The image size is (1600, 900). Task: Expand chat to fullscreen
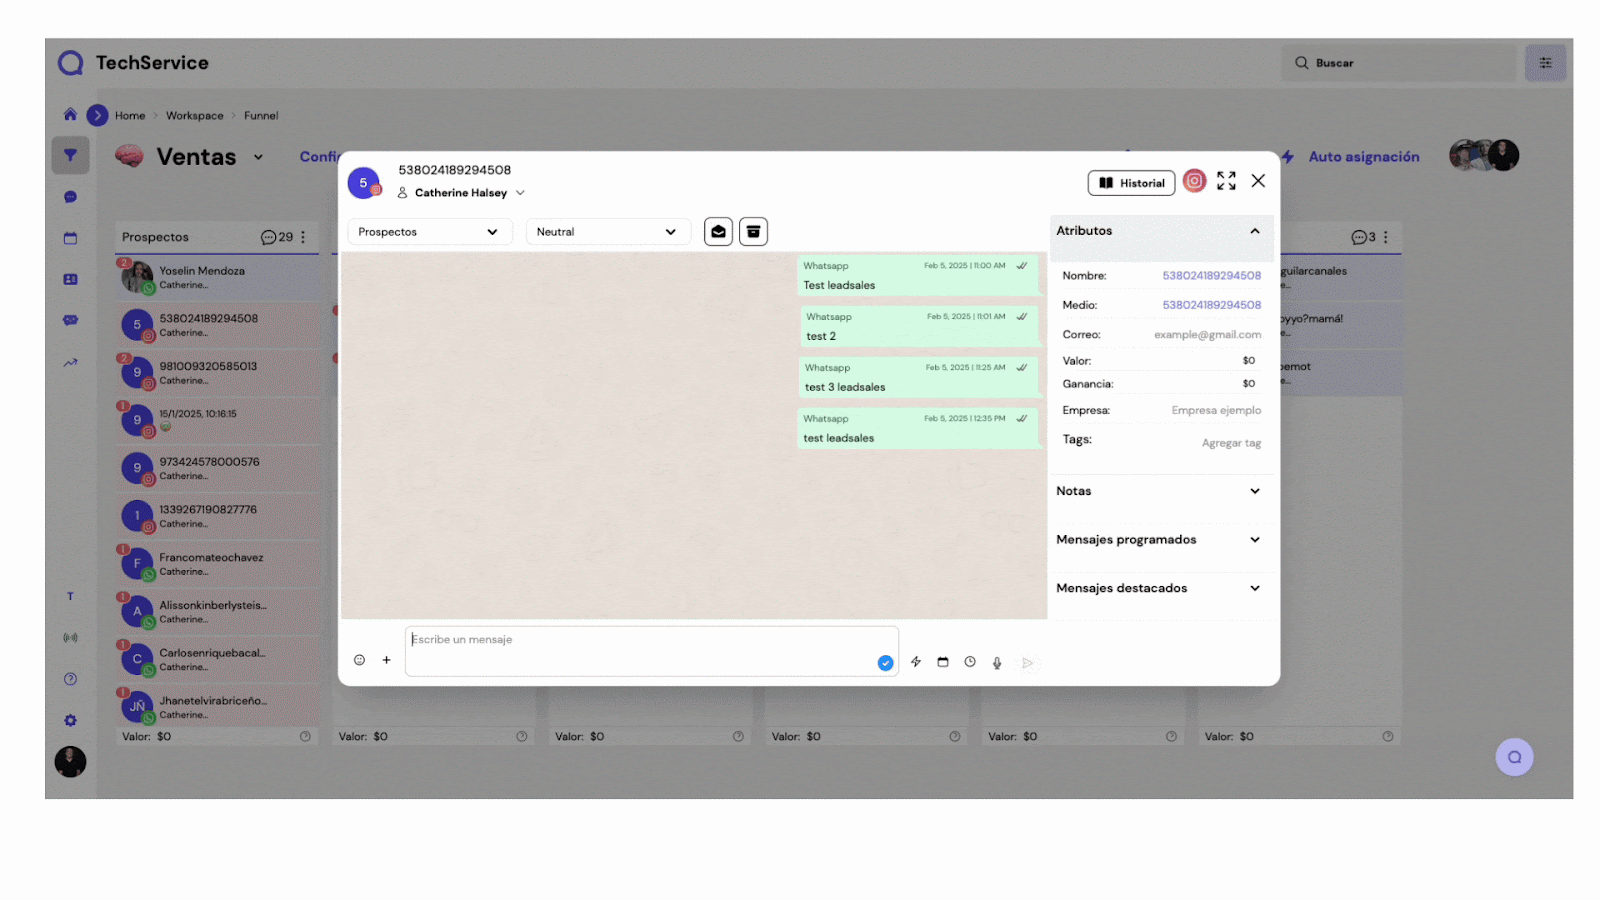[x=1226, y=181]
